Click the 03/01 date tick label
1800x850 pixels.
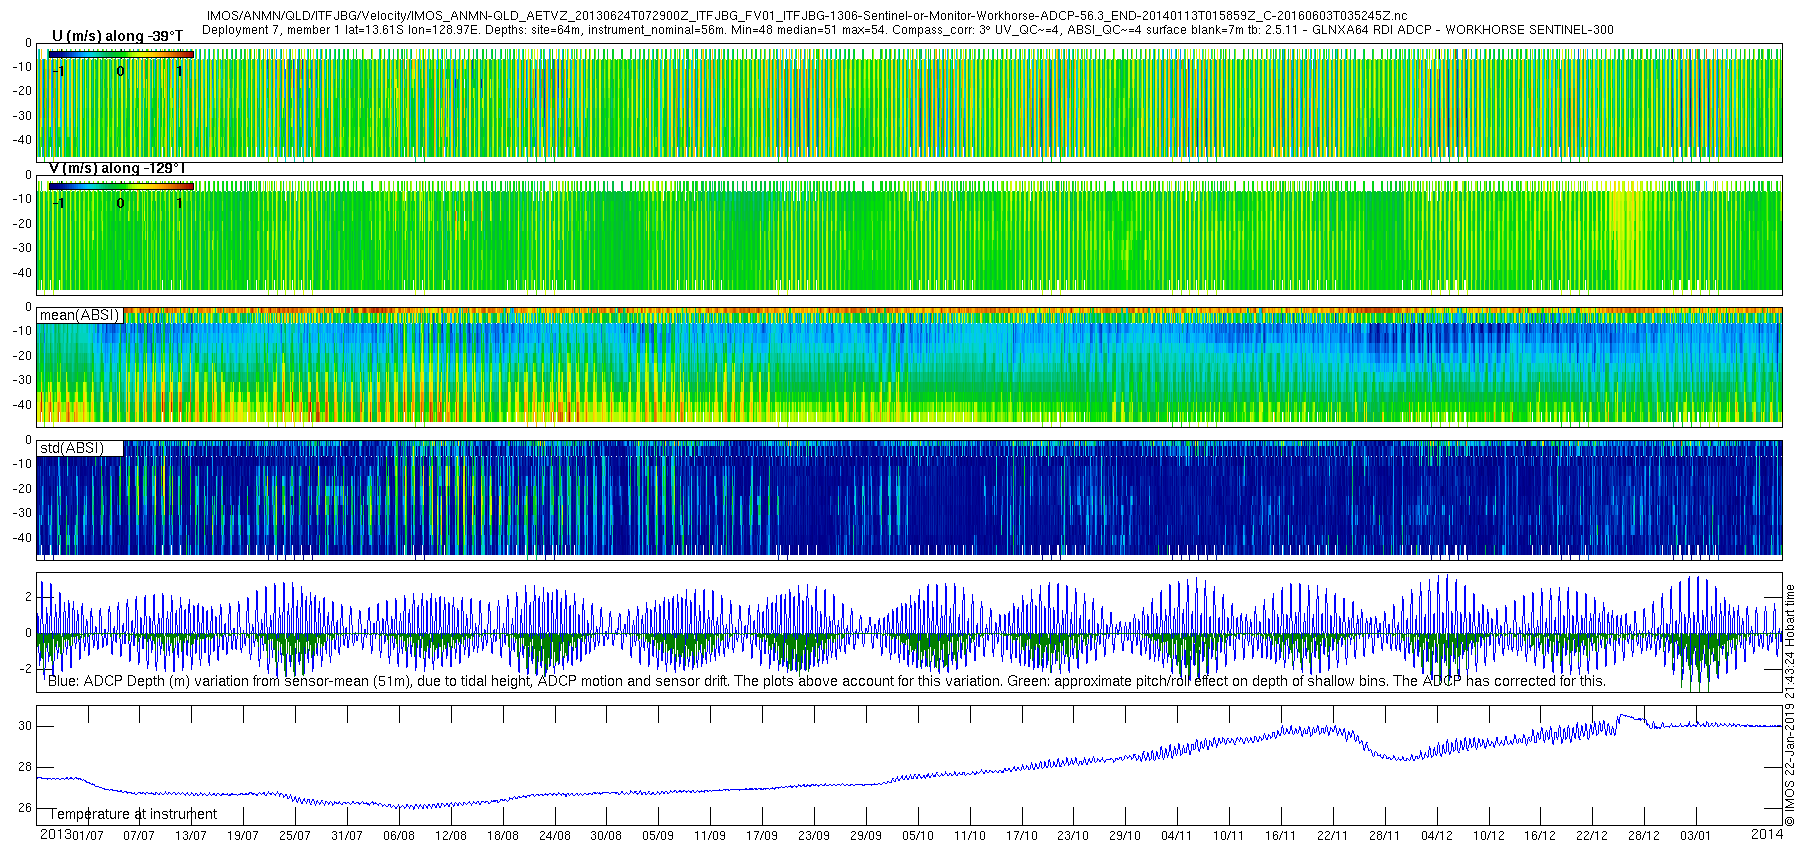(1695, 836)
